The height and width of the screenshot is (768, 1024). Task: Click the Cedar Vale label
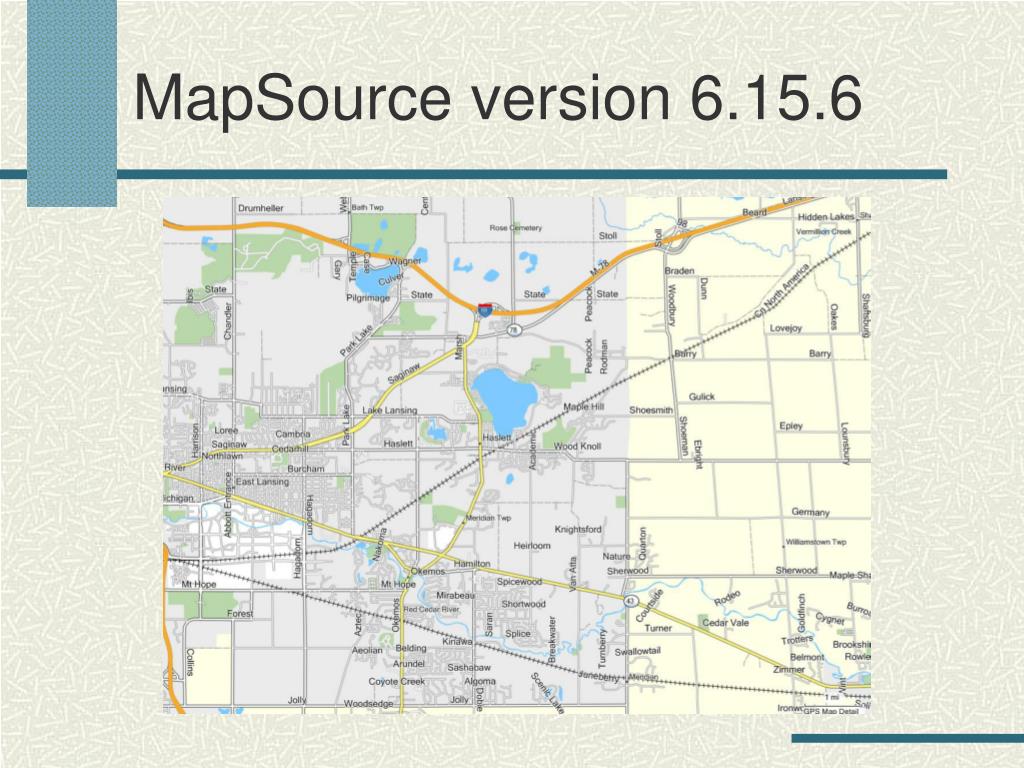coord(726,622)
